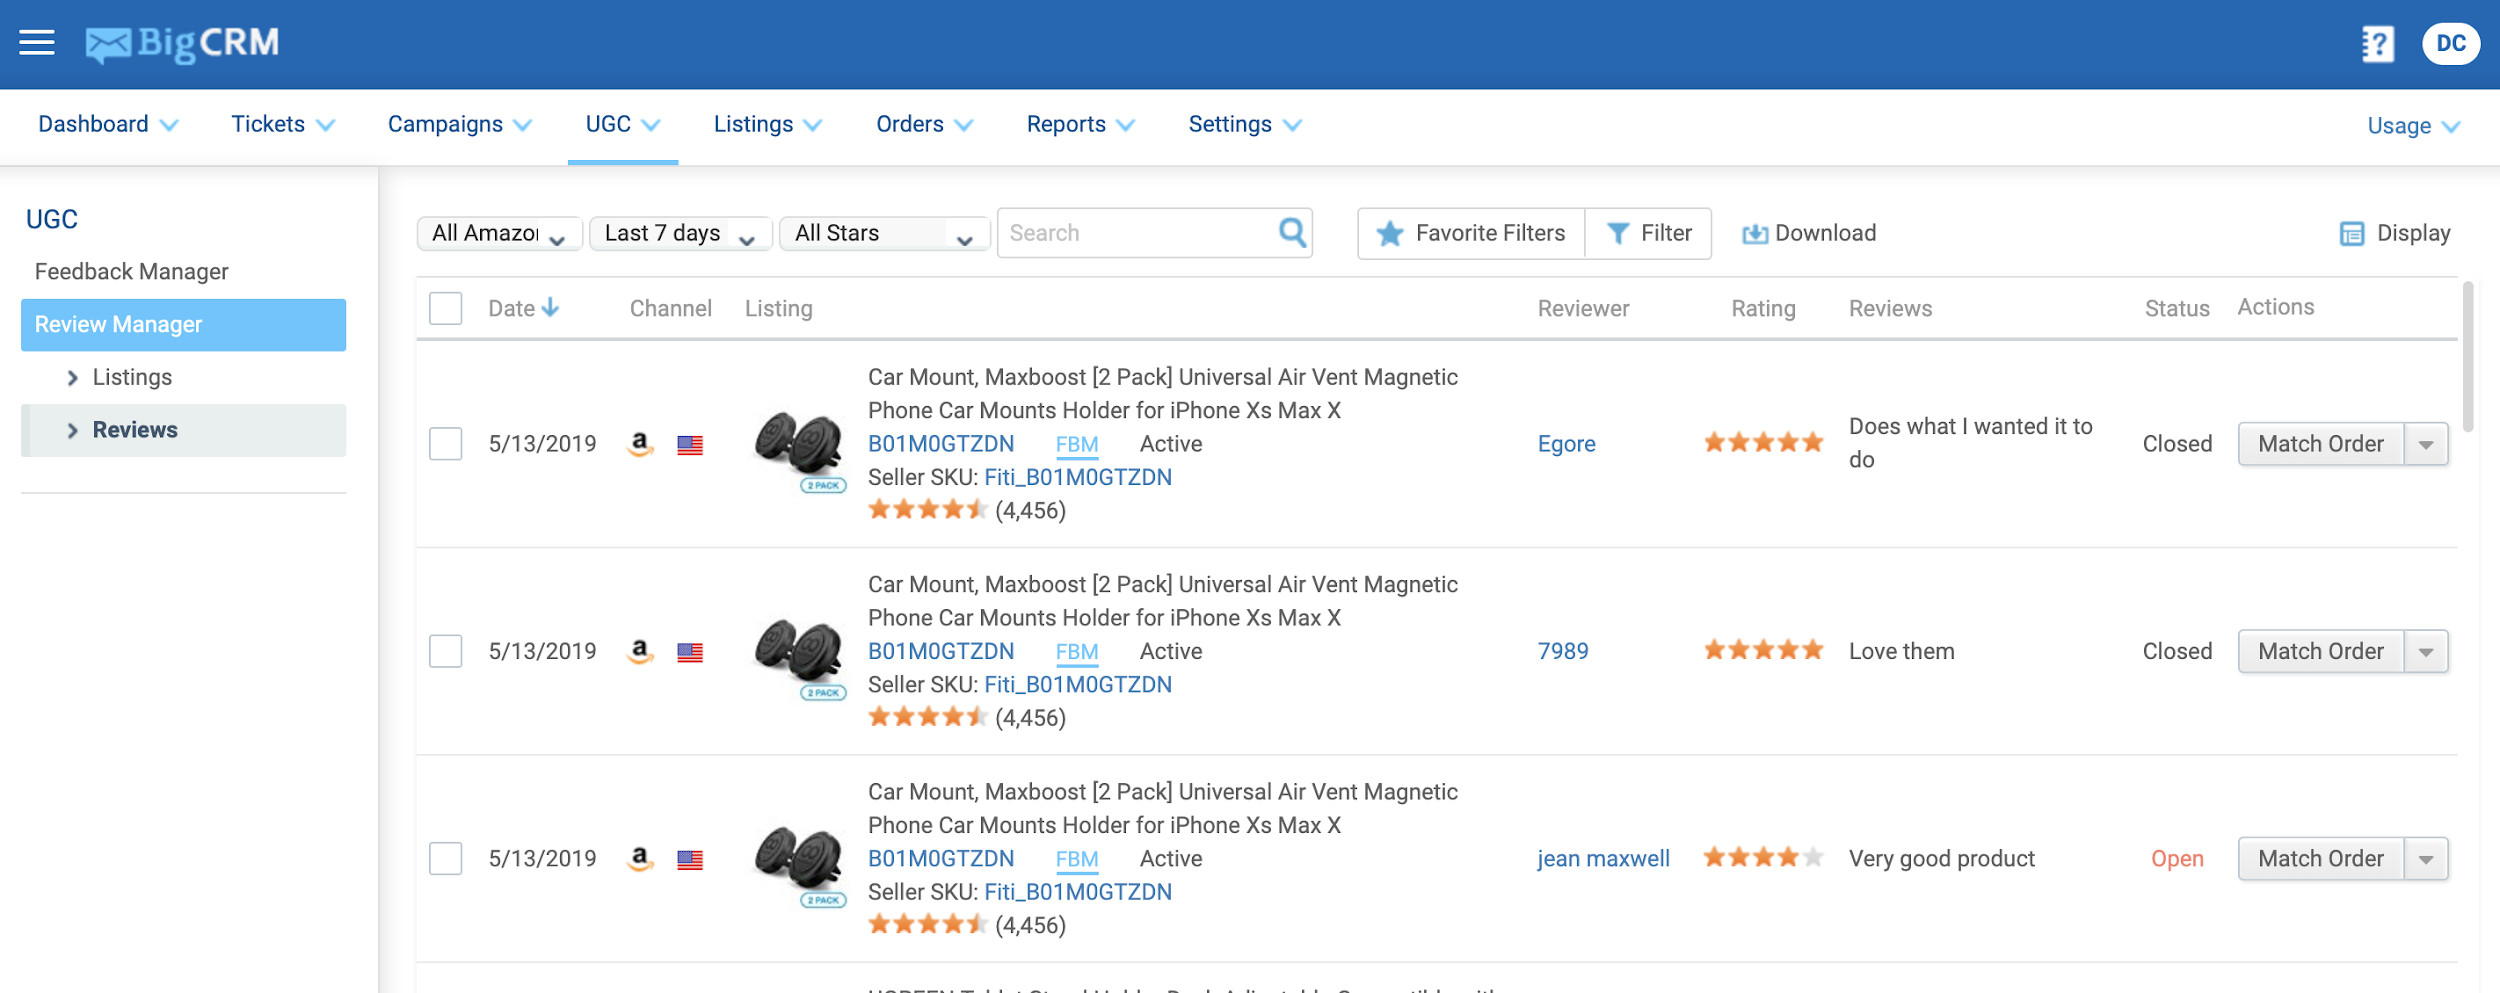Click Amazon icon in 7989 row

pos(641,652)
